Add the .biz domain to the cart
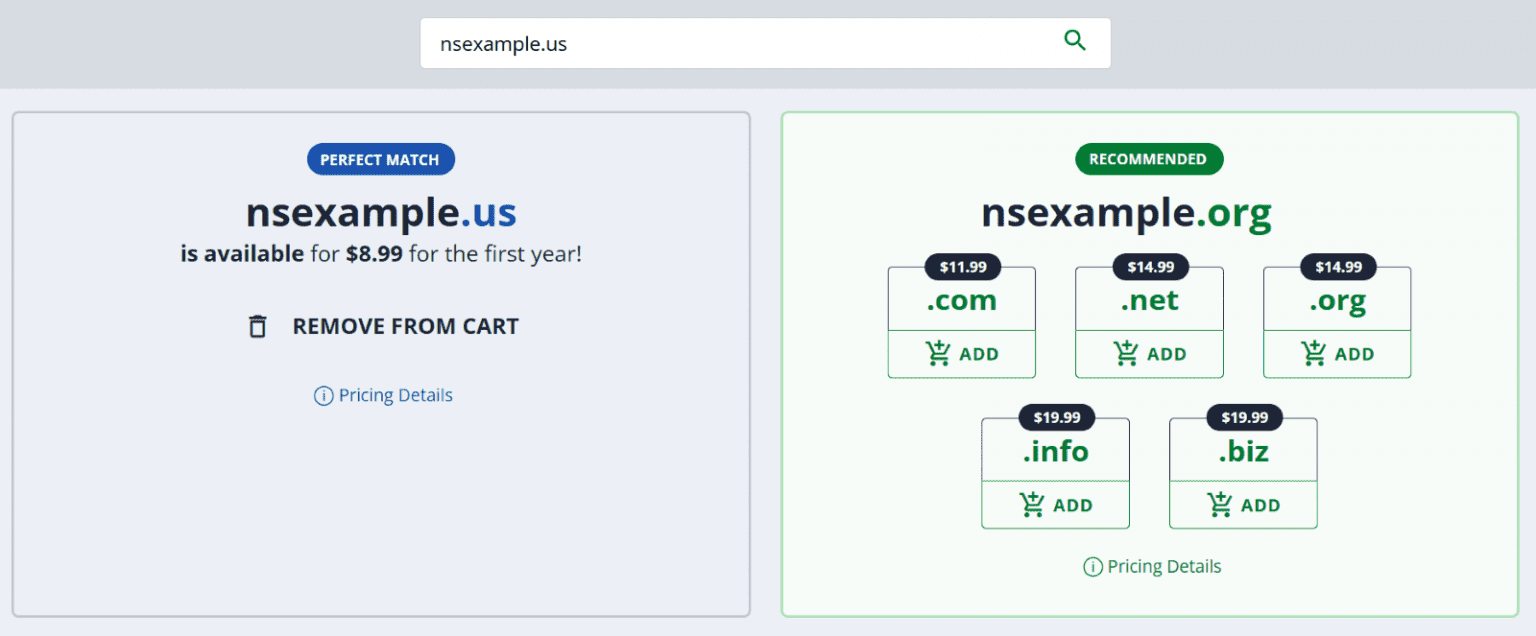 pos(1243,505)
